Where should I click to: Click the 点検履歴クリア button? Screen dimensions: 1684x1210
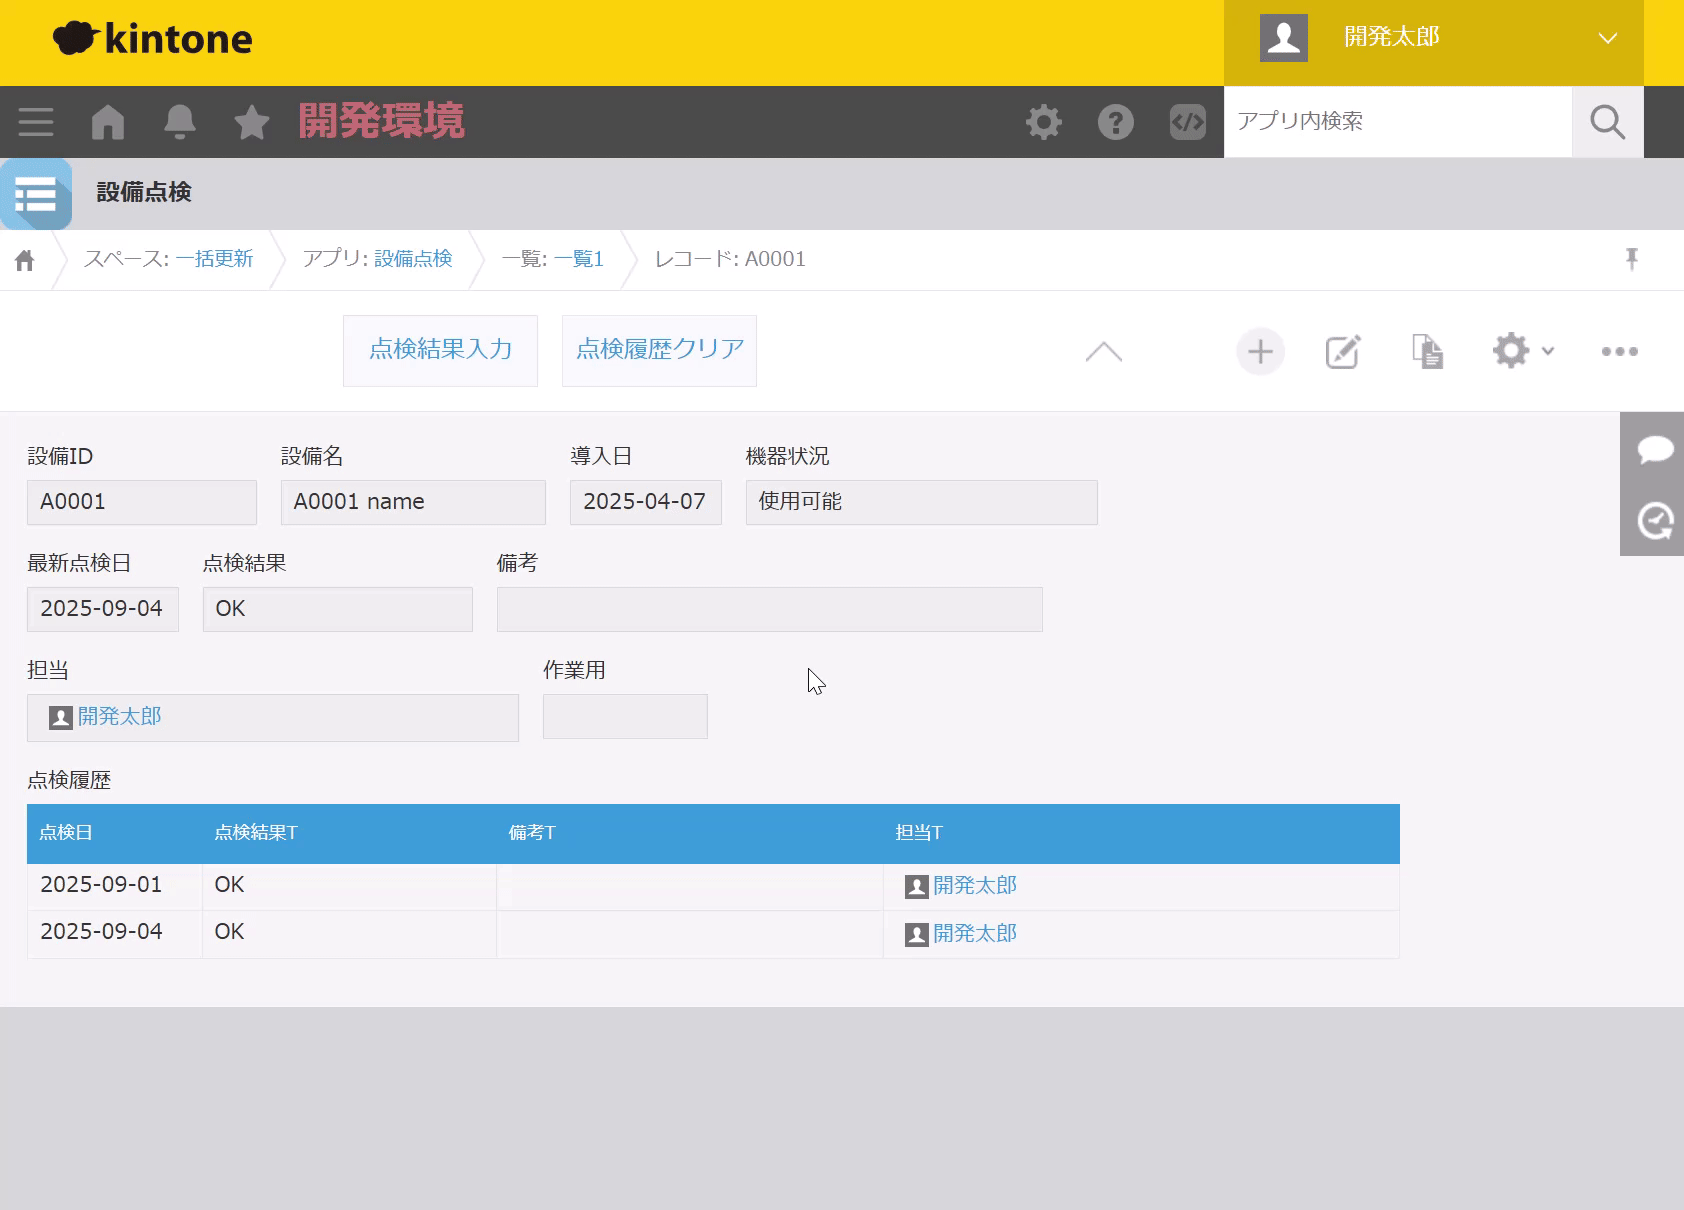[x=659, y=350]
